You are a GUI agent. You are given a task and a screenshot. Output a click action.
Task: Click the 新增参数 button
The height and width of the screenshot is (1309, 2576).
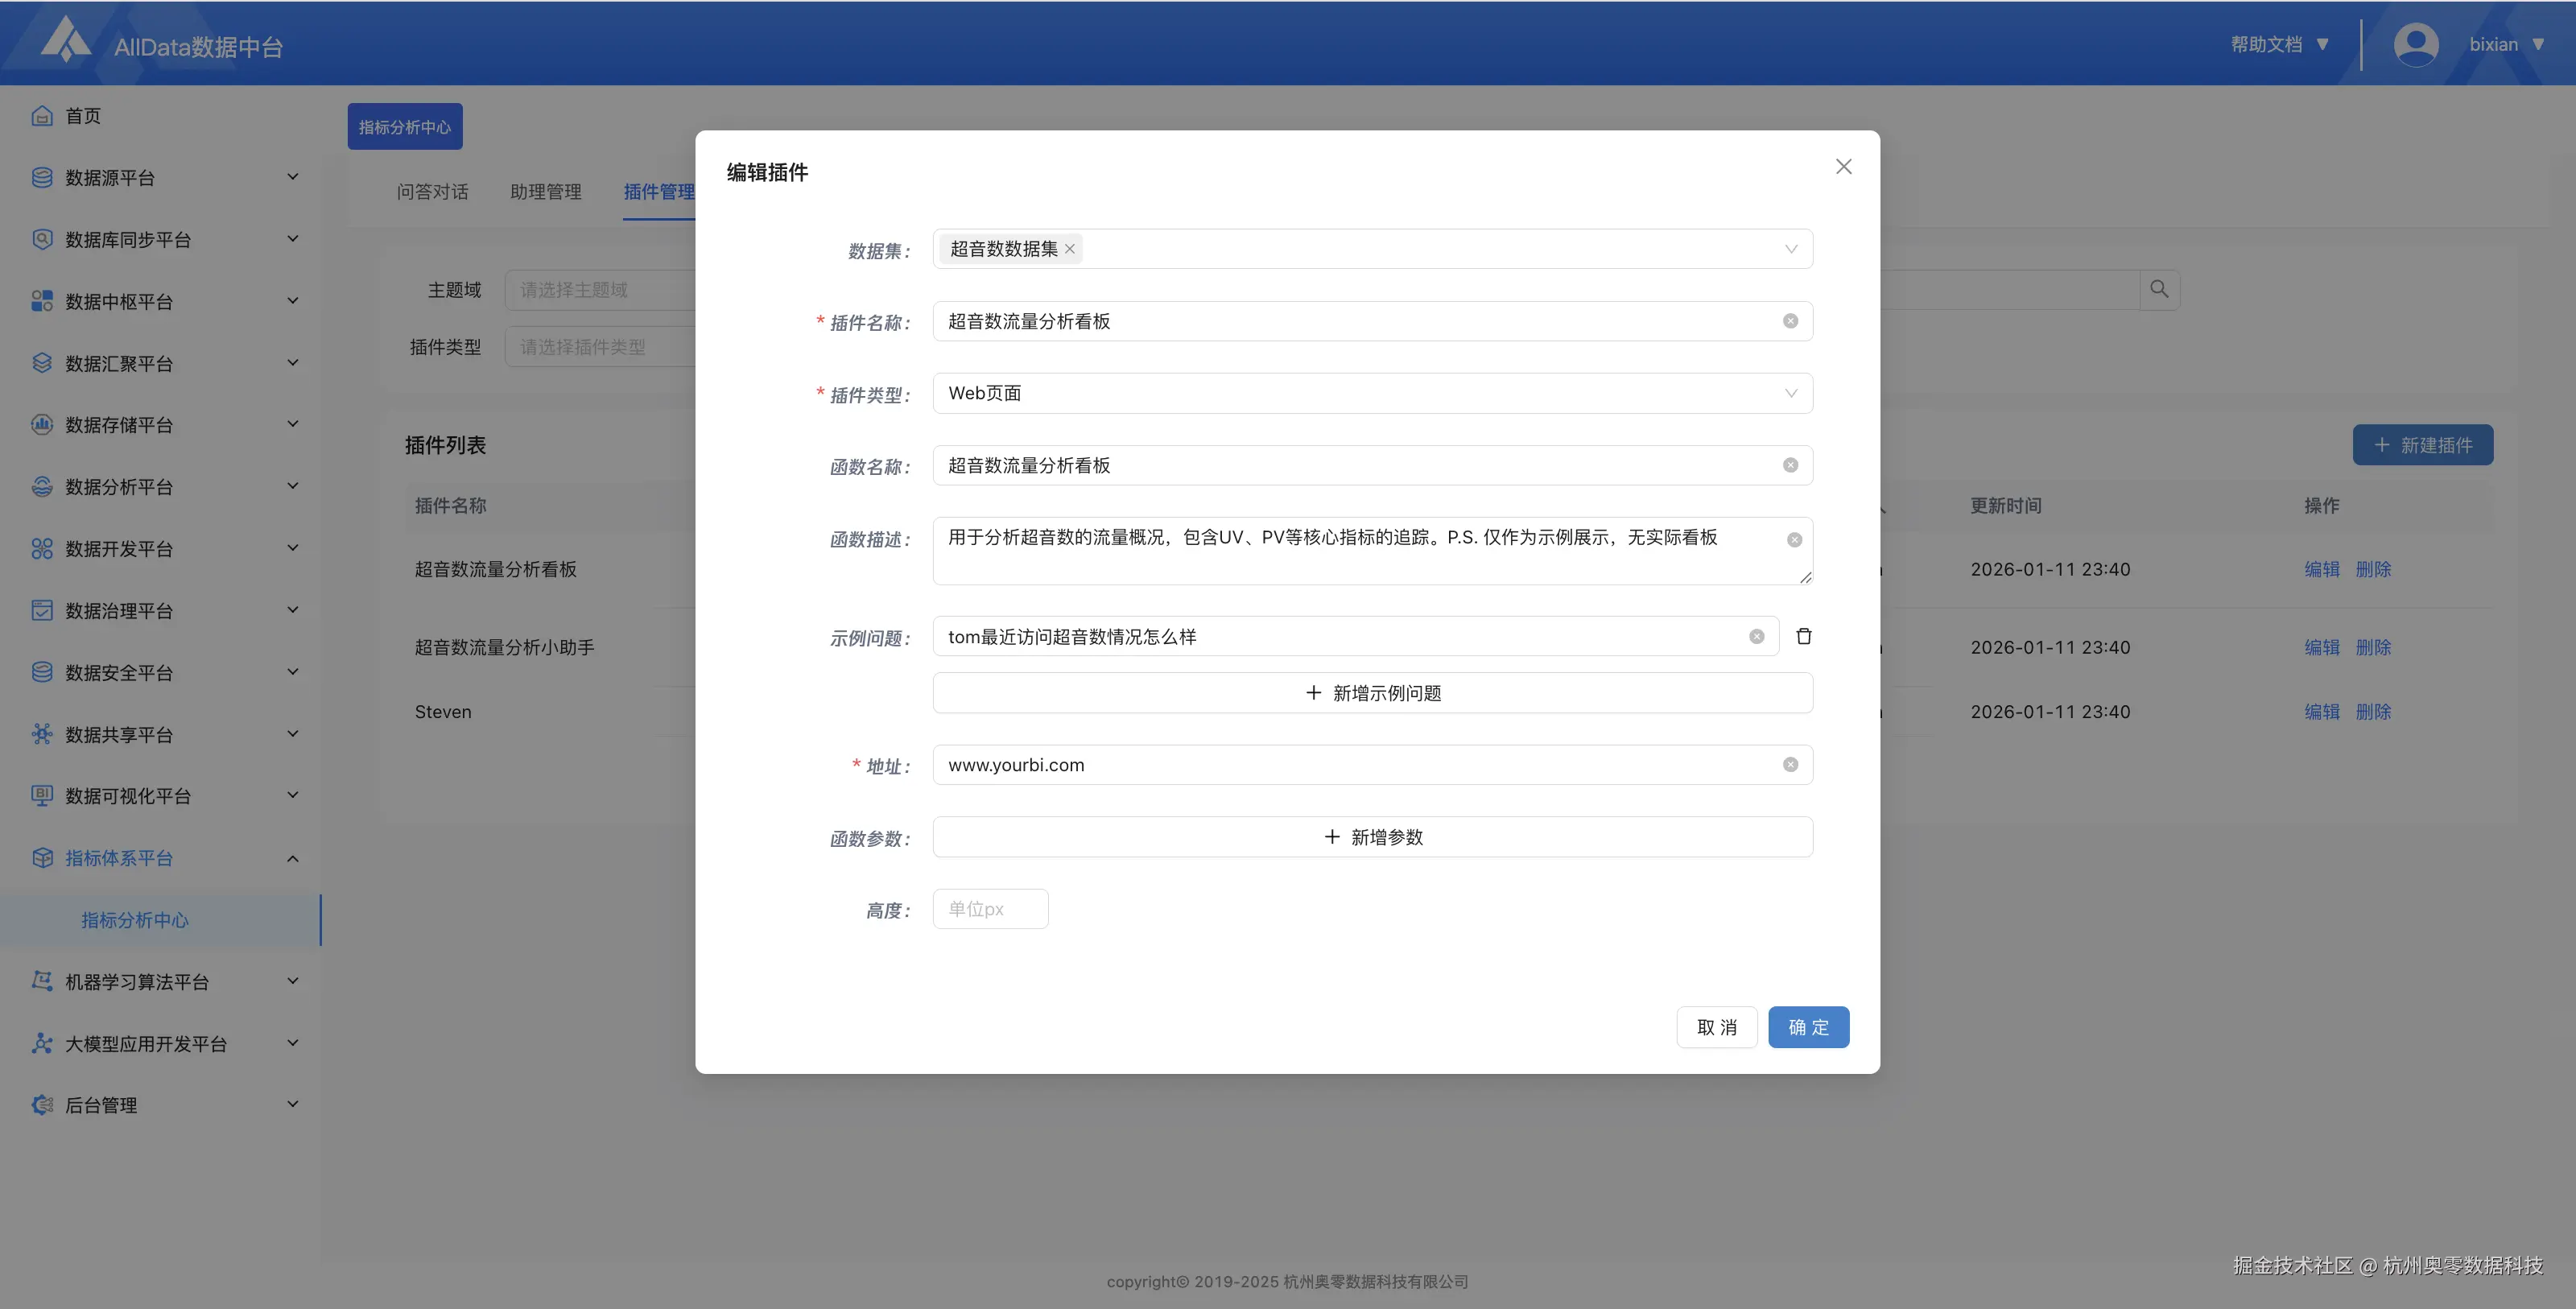[x=1372, y=837]
